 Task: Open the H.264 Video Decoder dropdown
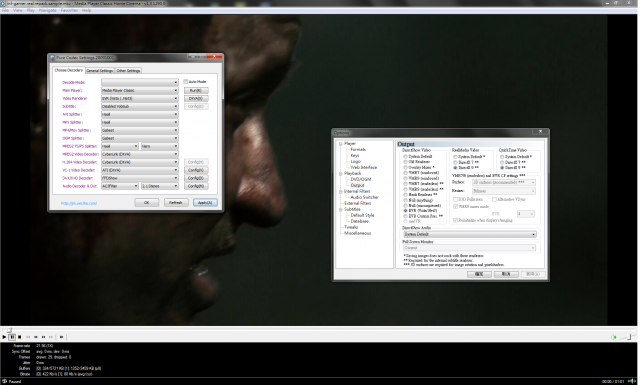pos(140,162)
